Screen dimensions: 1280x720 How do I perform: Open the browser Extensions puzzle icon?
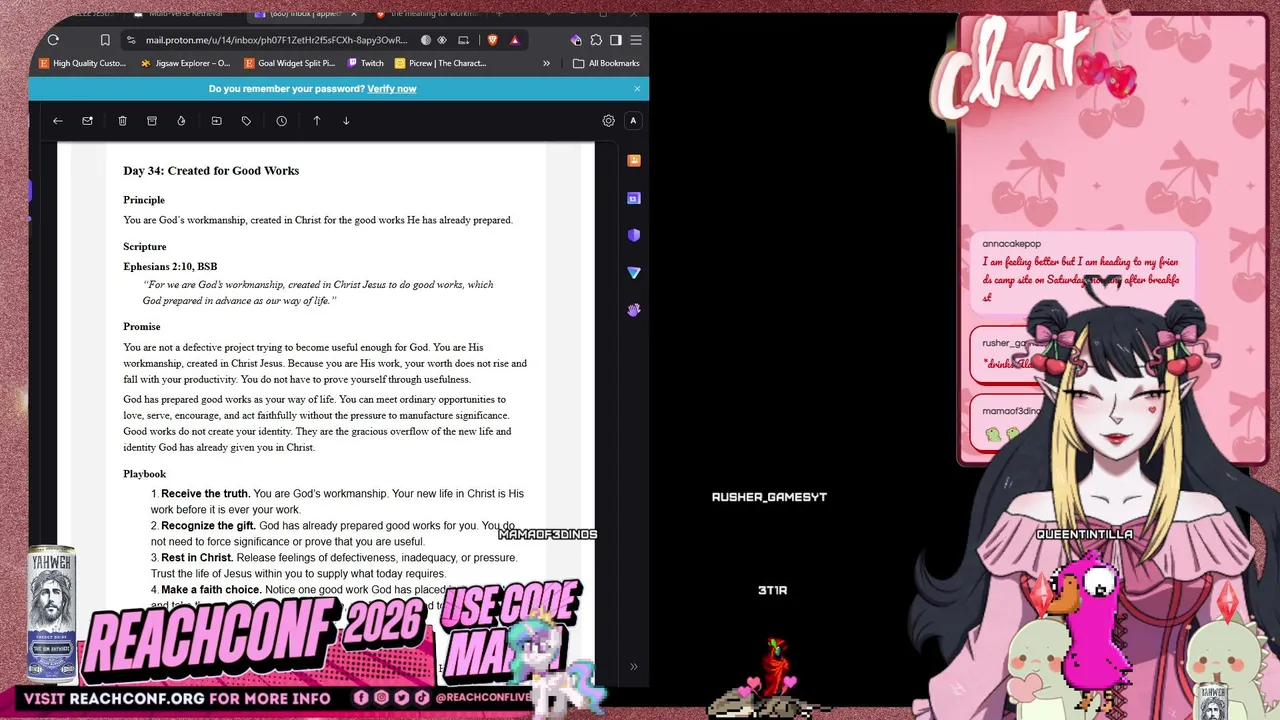[596, 40]
